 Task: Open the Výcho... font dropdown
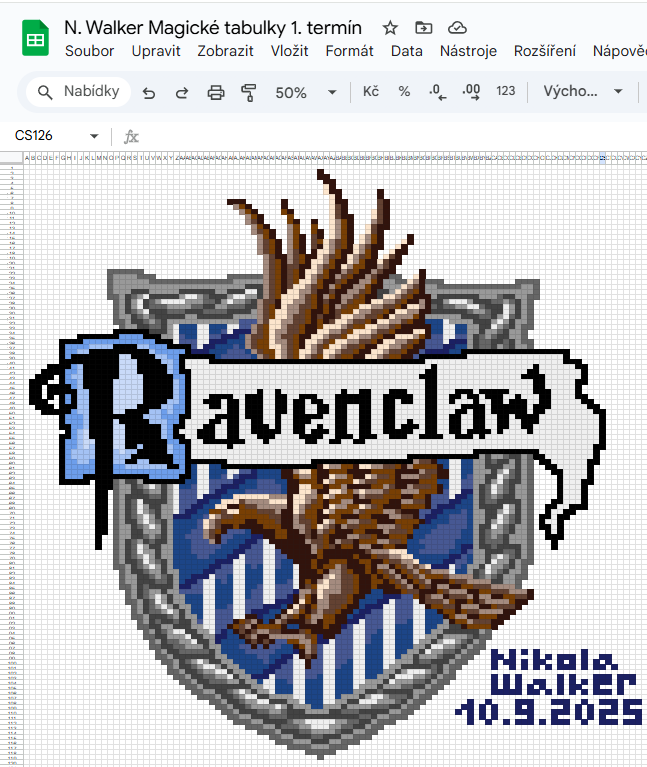point(582,91)
